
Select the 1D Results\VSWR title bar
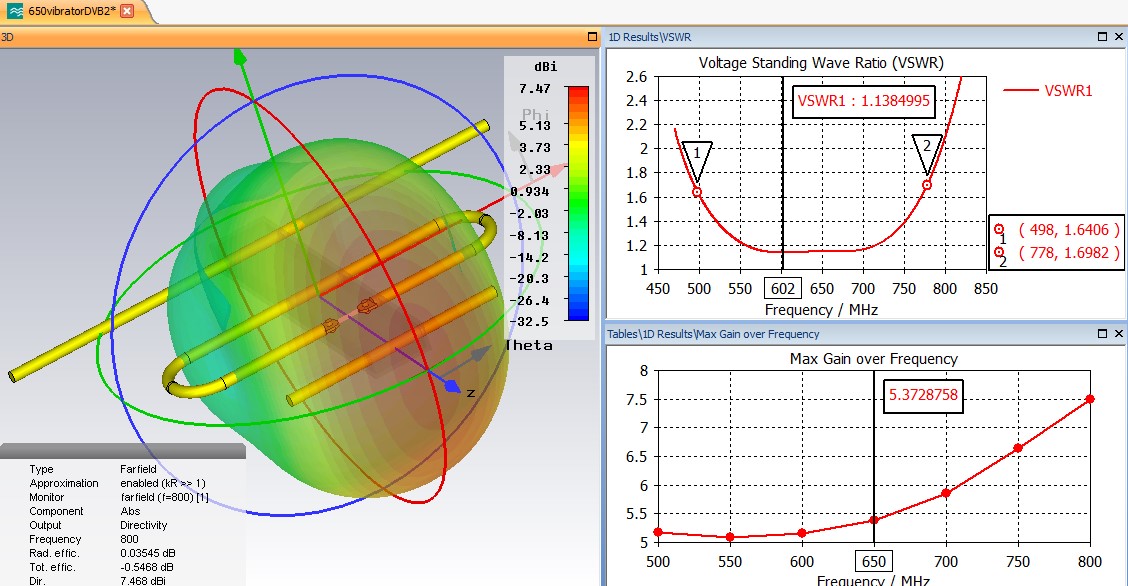[x=867, y=37]
